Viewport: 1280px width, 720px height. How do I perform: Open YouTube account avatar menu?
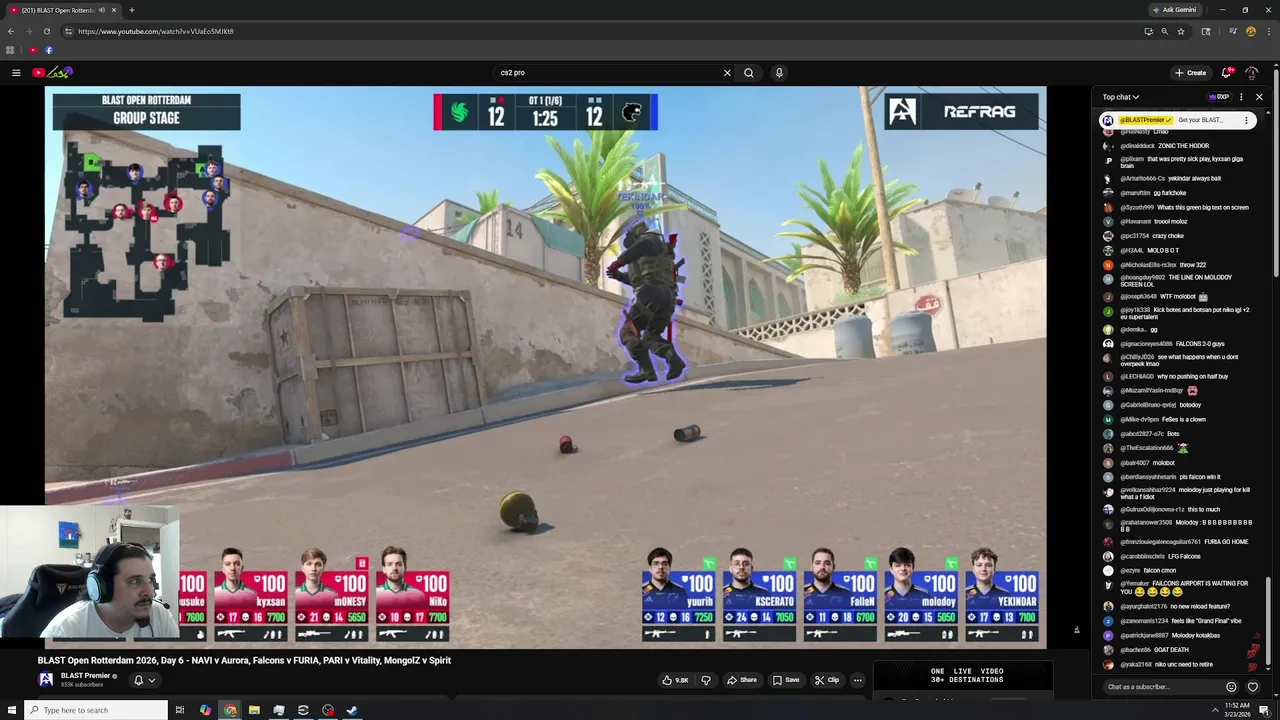1251,72
